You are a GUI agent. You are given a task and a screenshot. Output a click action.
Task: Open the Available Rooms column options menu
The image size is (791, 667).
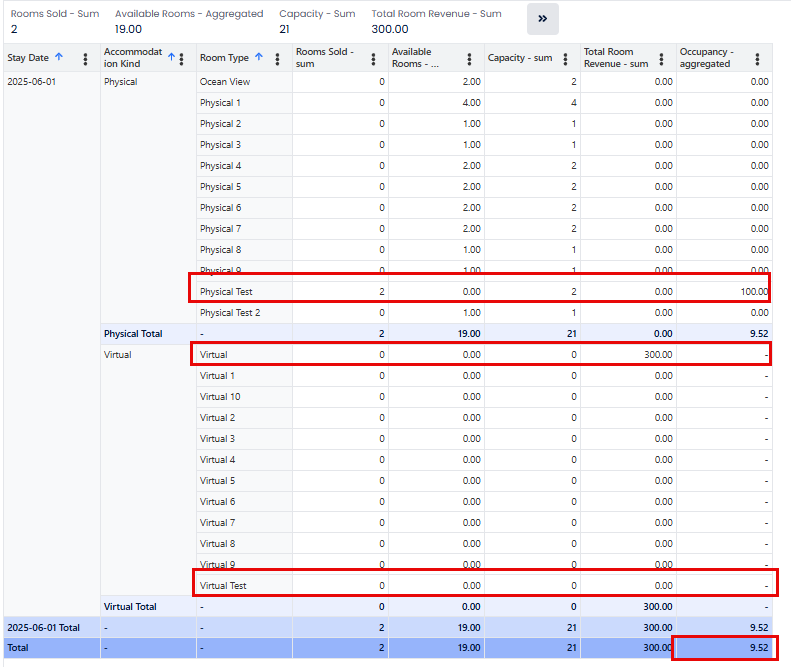click(x=470, y=59)
